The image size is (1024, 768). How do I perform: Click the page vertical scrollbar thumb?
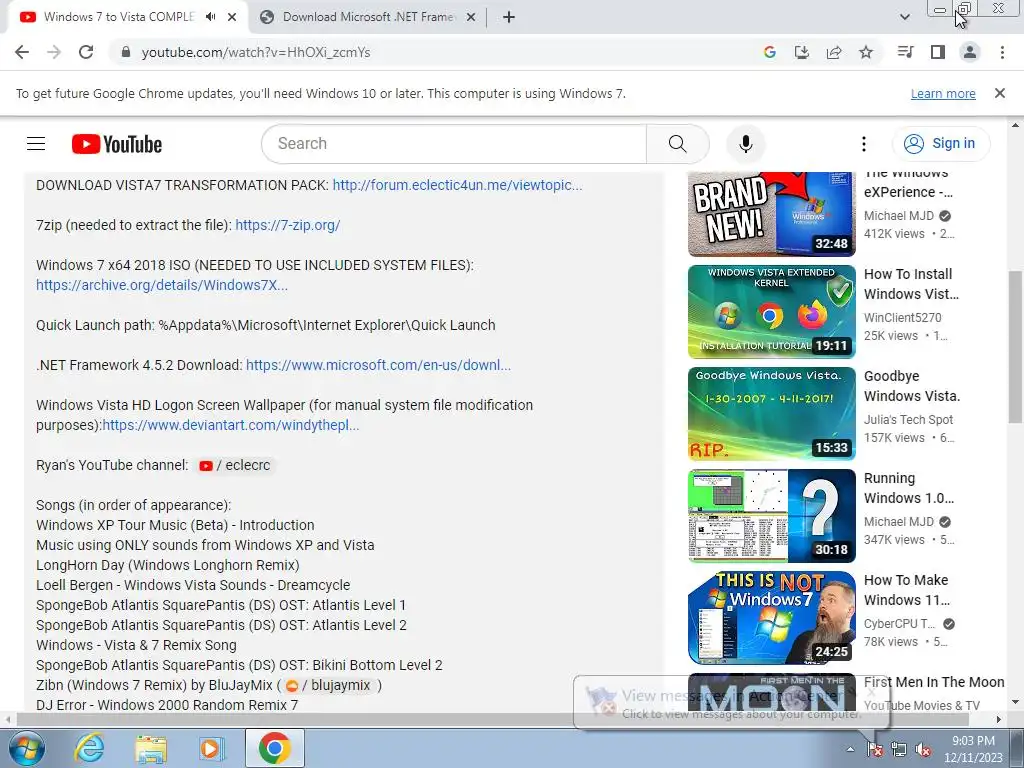1015,346
